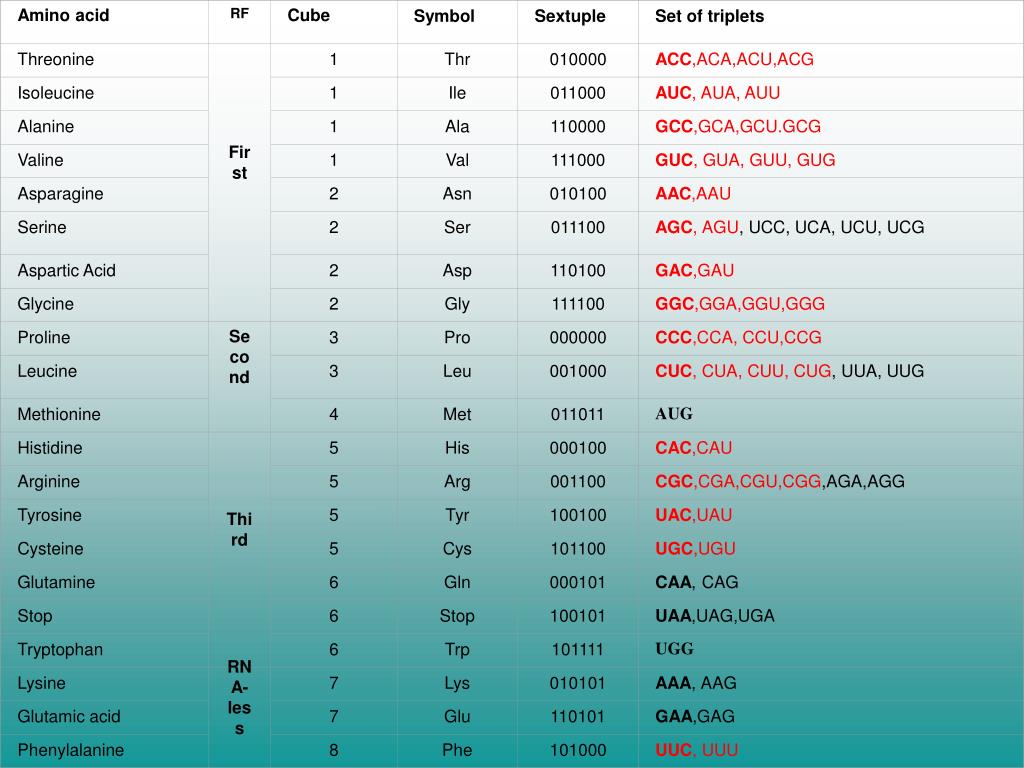Click the 'Cube' column header
1024x768 pixels.
point(308,16)
